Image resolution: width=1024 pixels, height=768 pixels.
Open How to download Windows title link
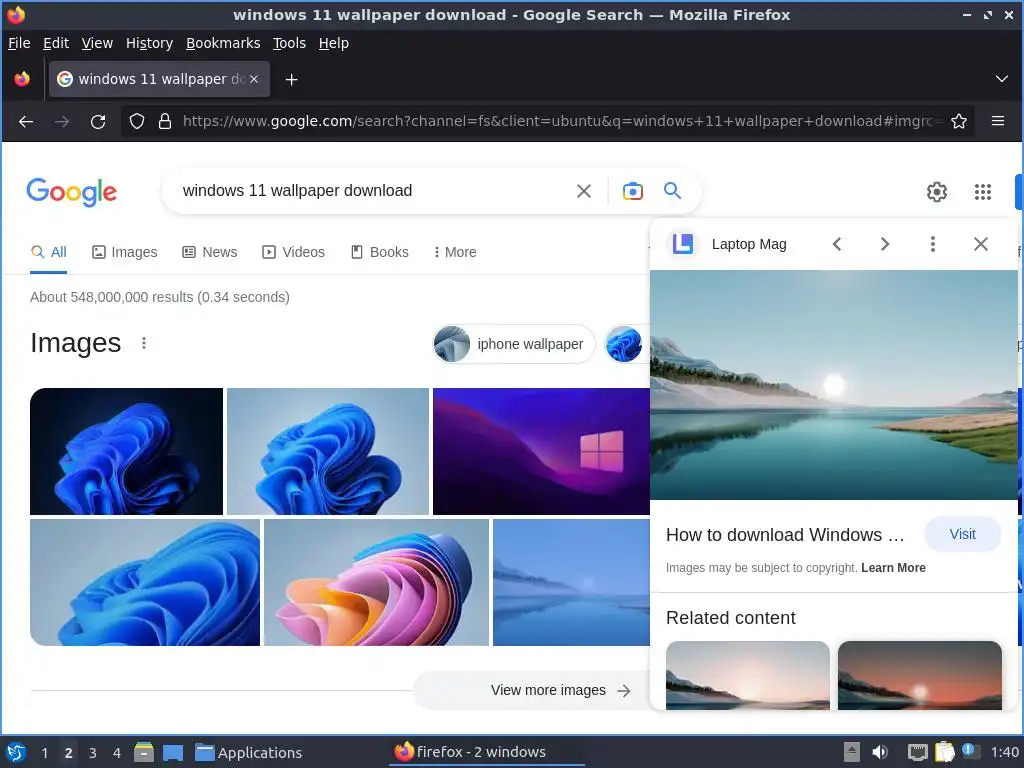point(785,535)
